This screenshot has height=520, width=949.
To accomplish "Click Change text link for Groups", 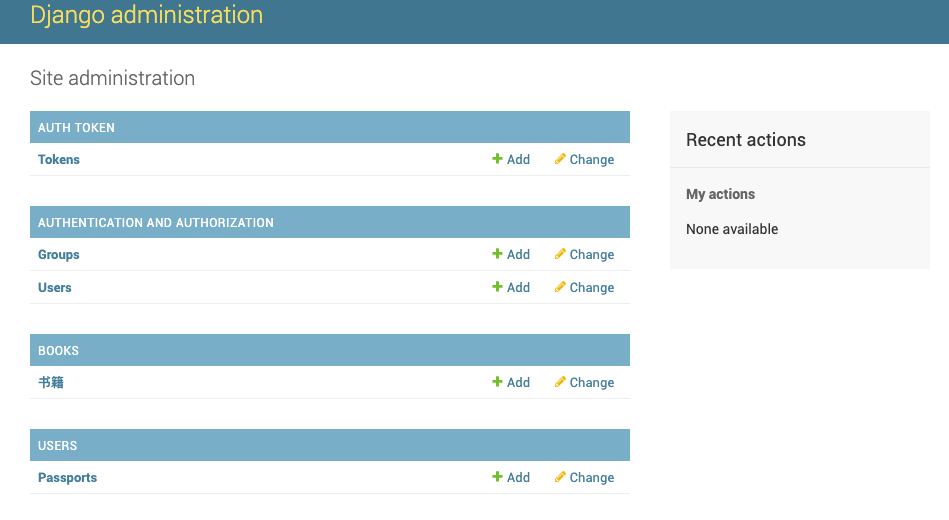I will [592, 254].
